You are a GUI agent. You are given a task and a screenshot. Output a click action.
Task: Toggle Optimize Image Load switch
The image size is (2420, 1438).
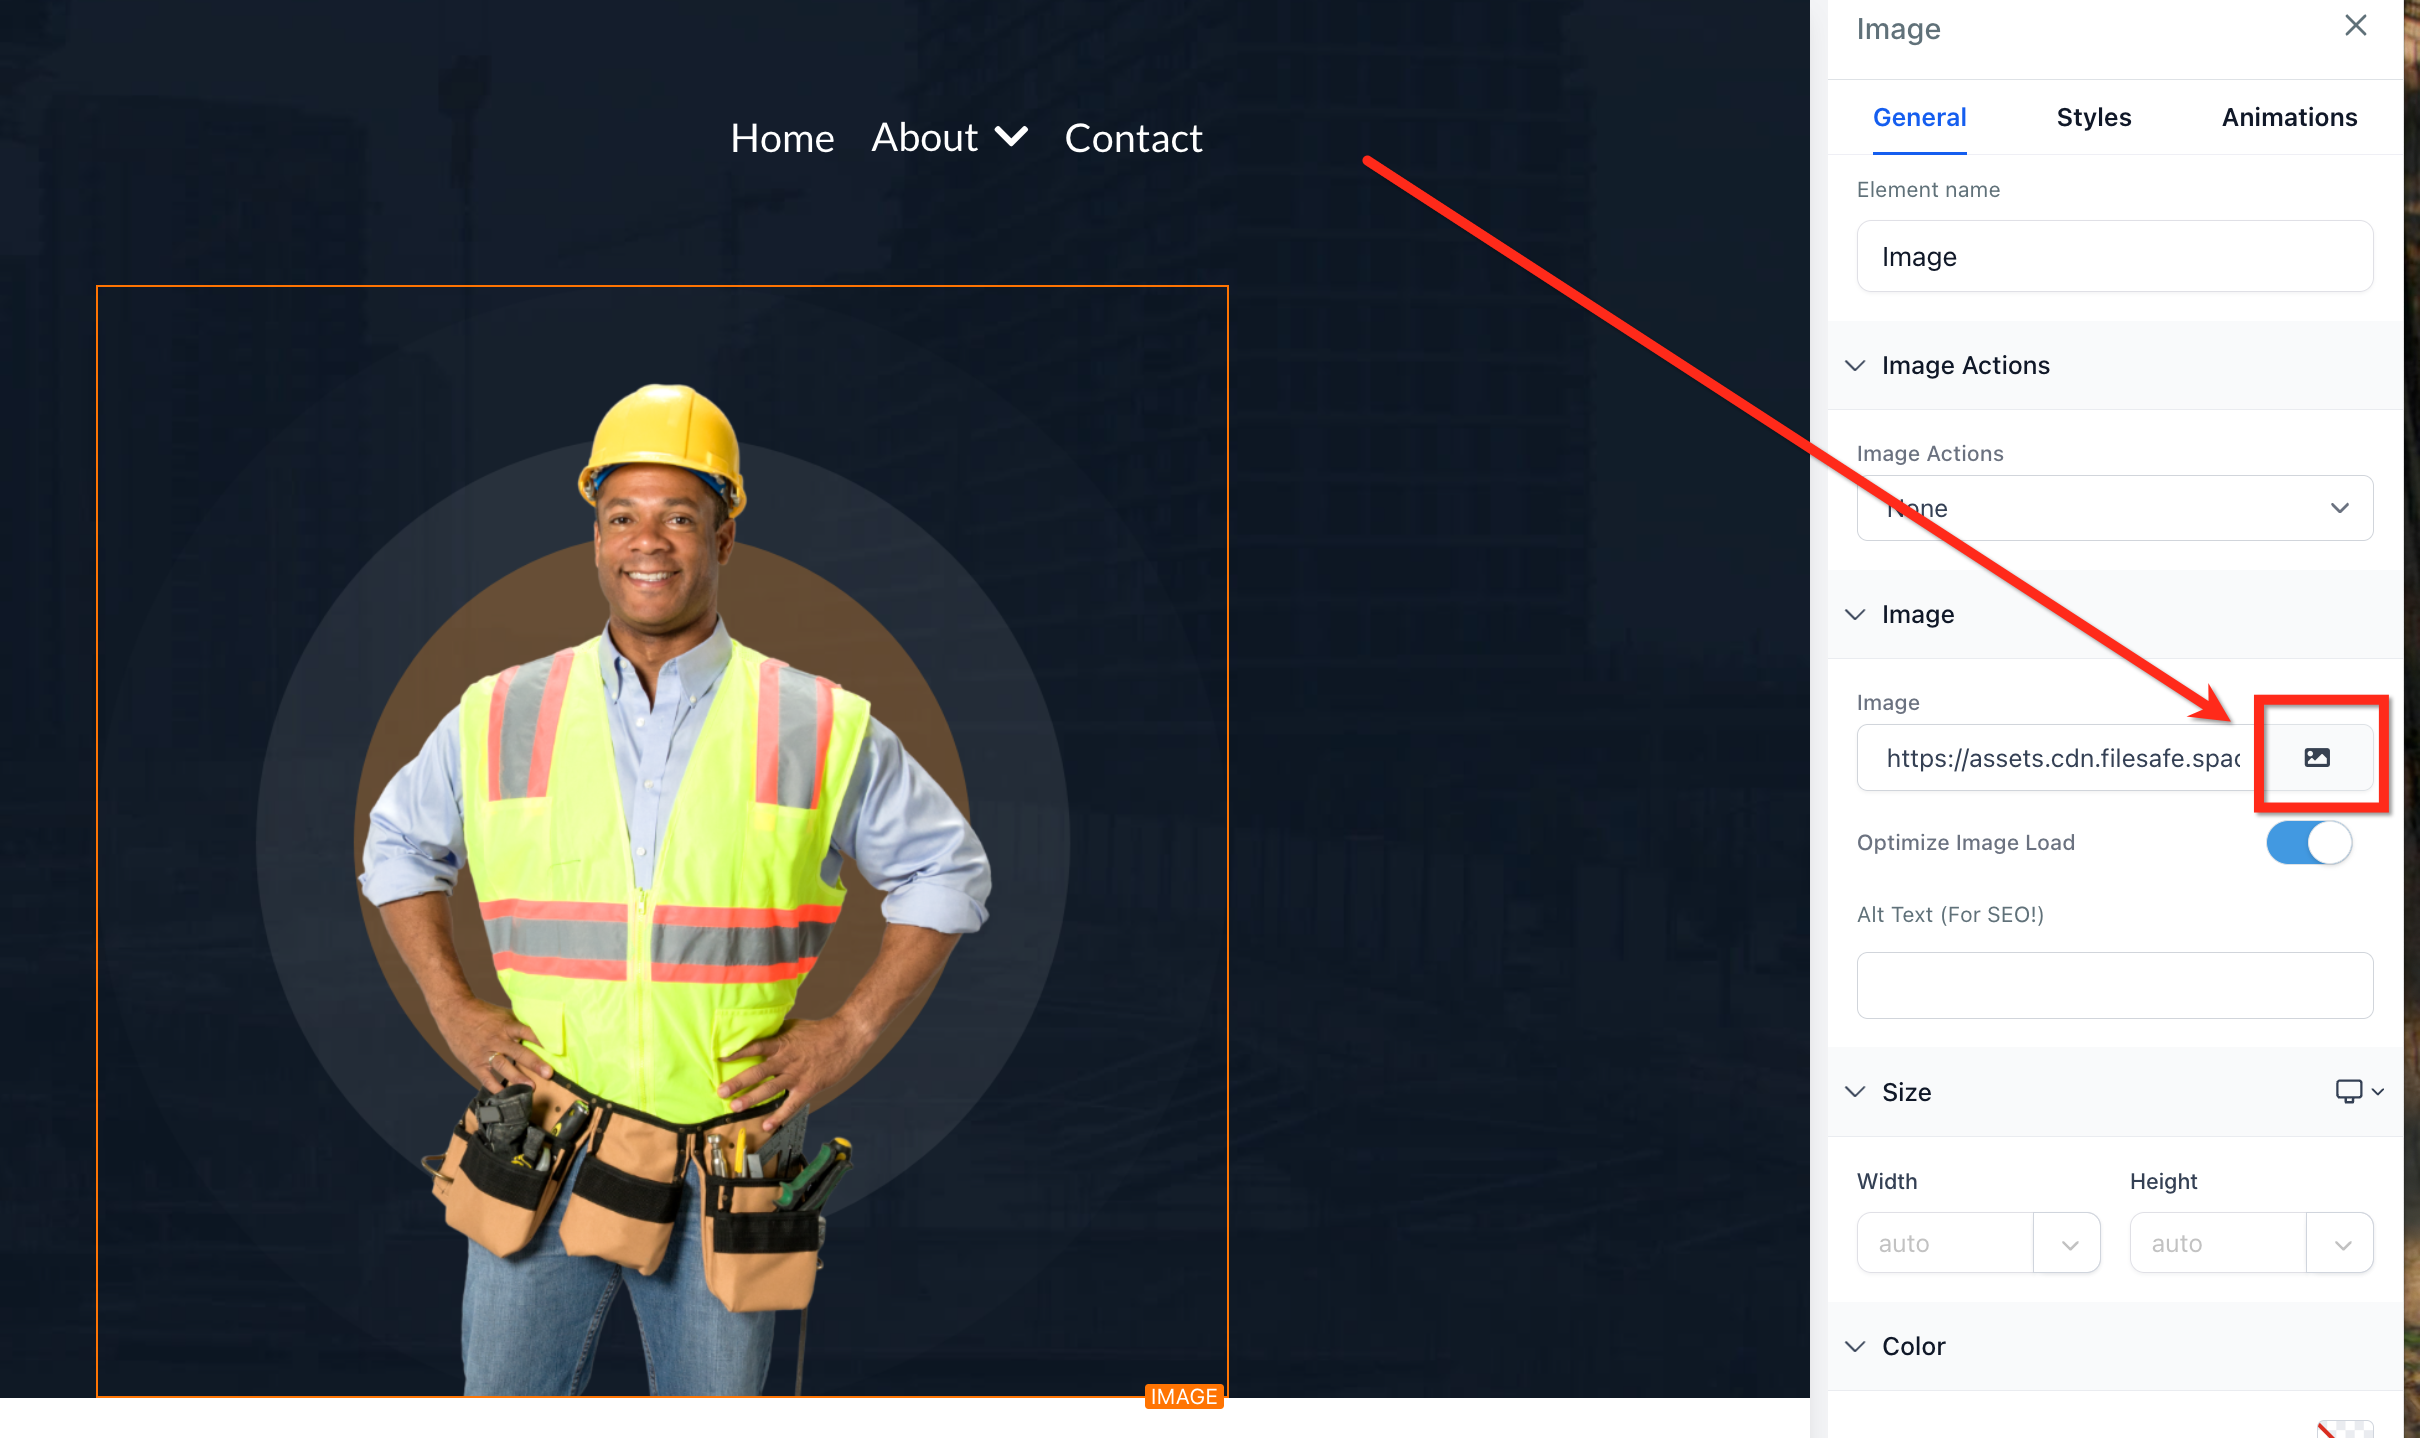pos(2308,843)
